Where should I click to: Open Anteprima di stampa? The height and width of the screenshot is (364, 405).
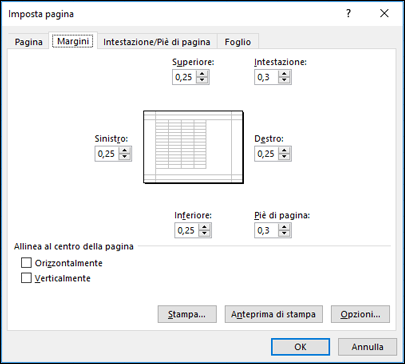coord(273,314)
